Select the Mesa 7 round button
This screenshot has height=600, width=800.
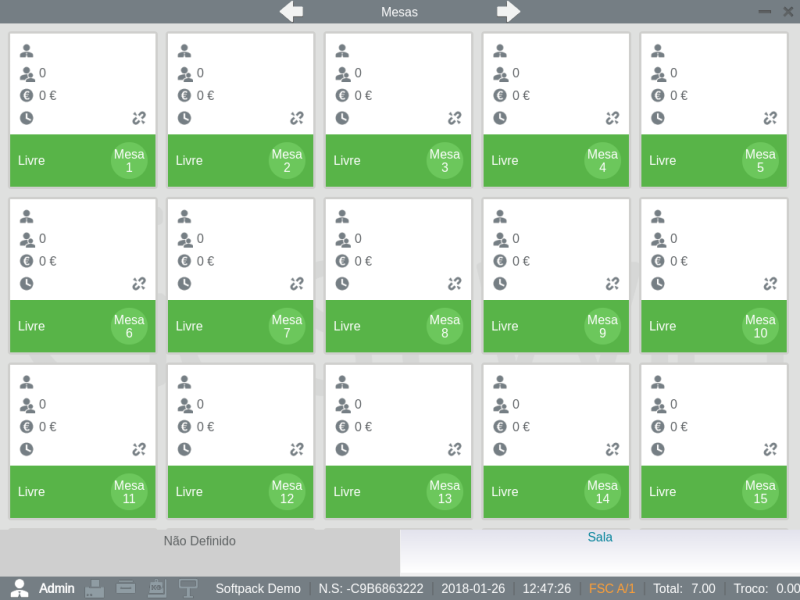(x=287, y=326)
